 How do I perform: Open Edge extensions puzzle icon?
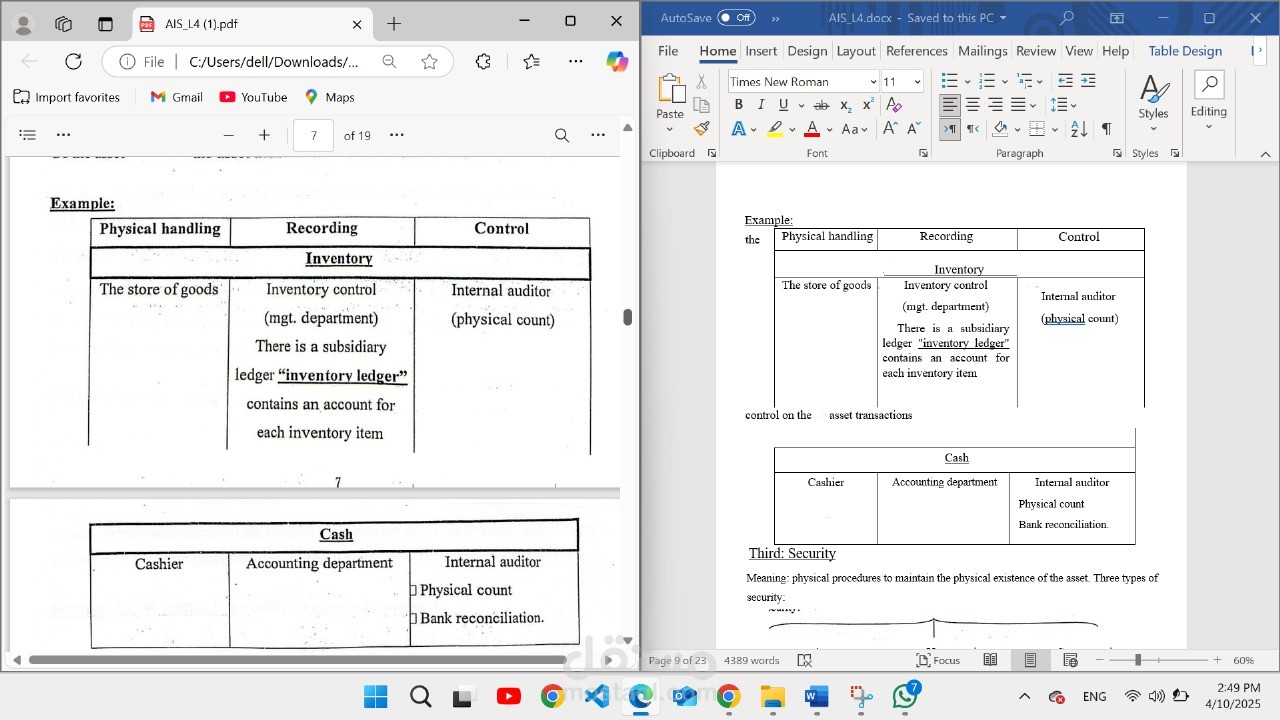click(483, 62)
